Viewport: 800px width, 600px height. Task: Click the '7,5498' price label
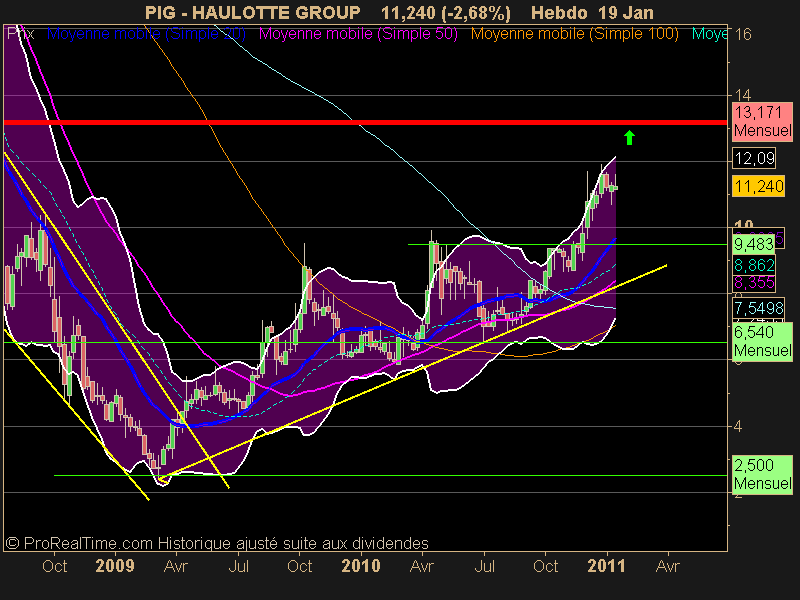[758, 308]
